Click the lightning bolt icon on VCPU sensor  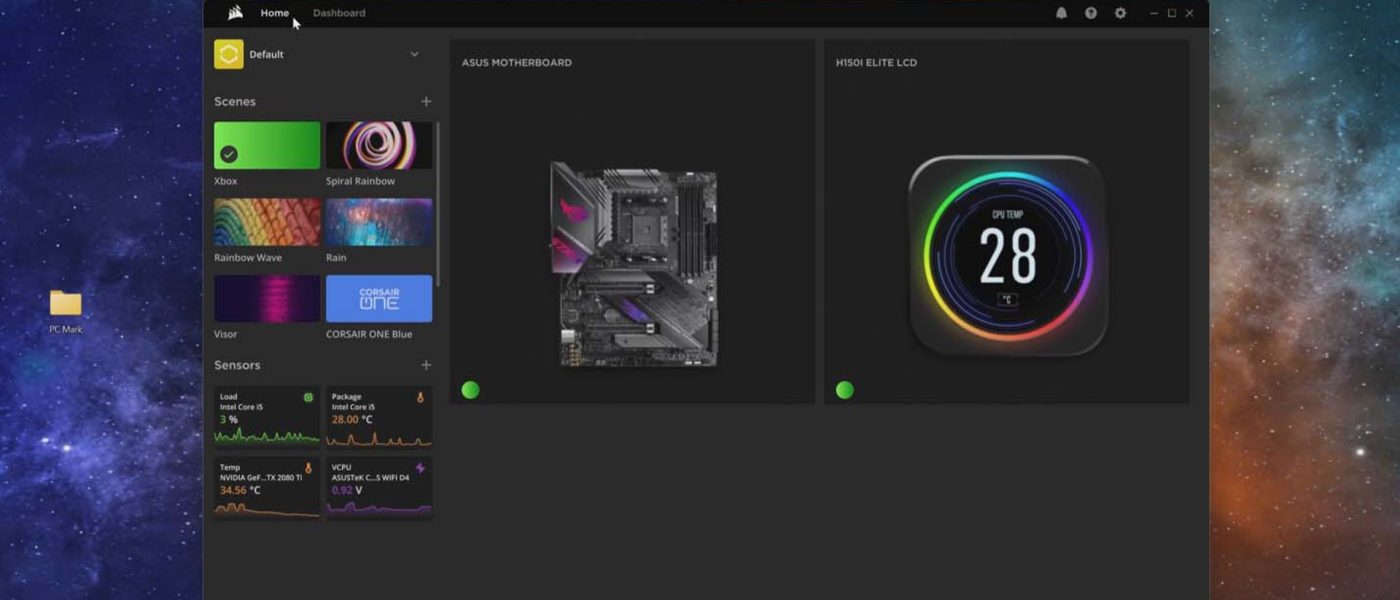pyautogui.click(x=420, y=468)
